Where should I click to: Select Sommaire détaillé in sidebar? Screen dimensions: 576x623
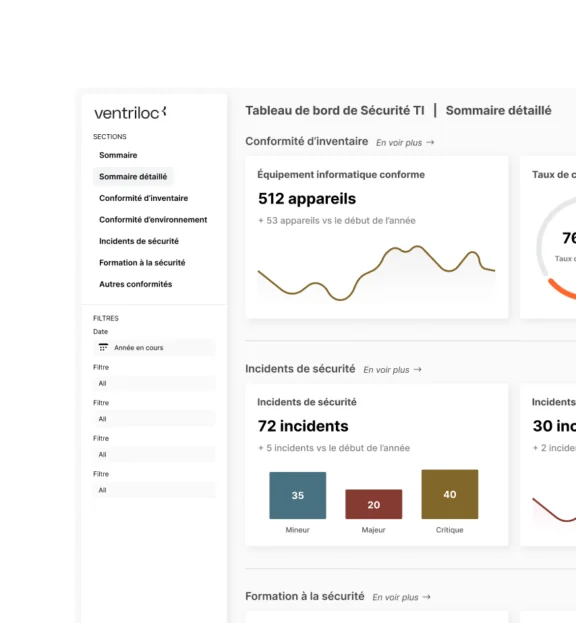click(x=133, y=176)
